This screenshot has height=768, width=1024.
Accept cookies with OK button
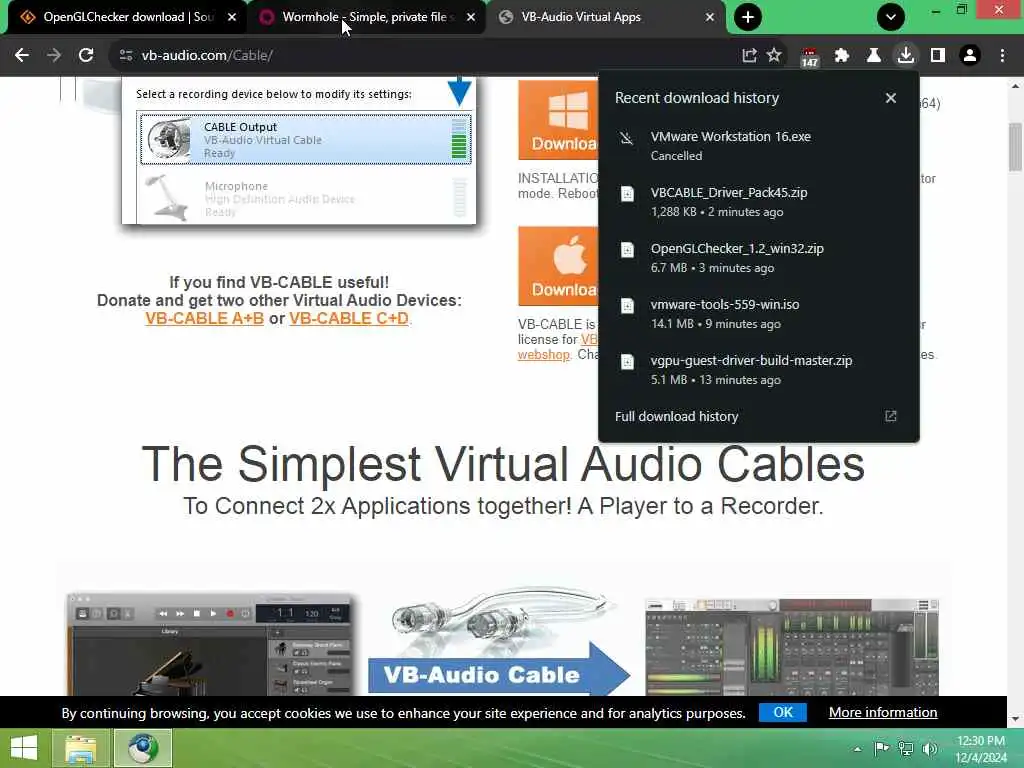pos(783,712)
